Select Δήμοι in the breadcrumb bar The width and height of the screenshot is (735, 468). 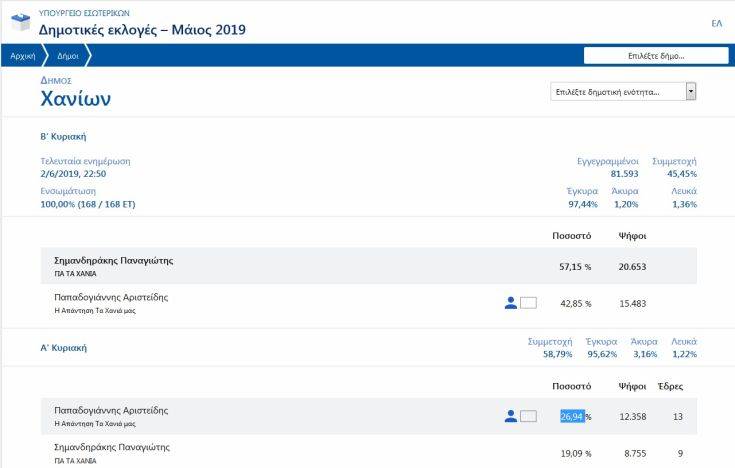[x=68, y=56]
